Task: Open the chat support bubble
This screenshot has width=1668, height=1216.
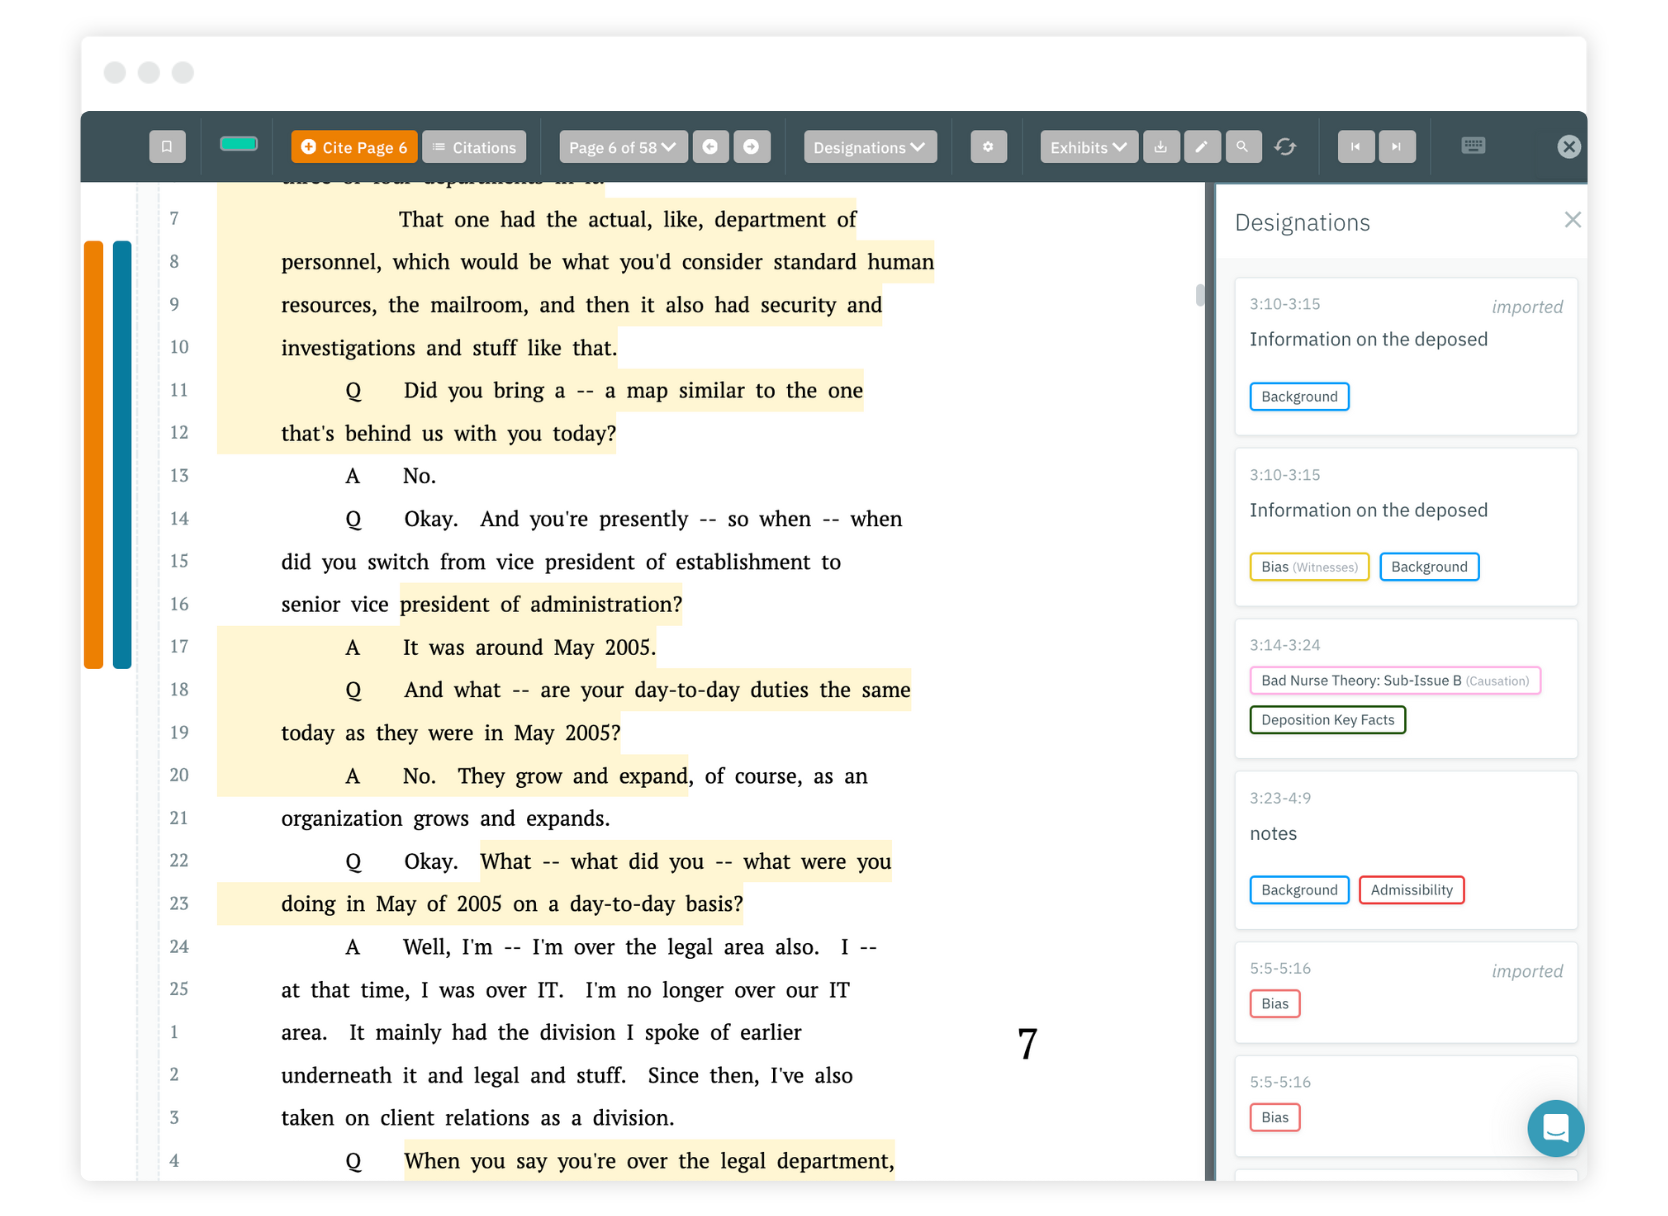Action: coord(1555,1128)
